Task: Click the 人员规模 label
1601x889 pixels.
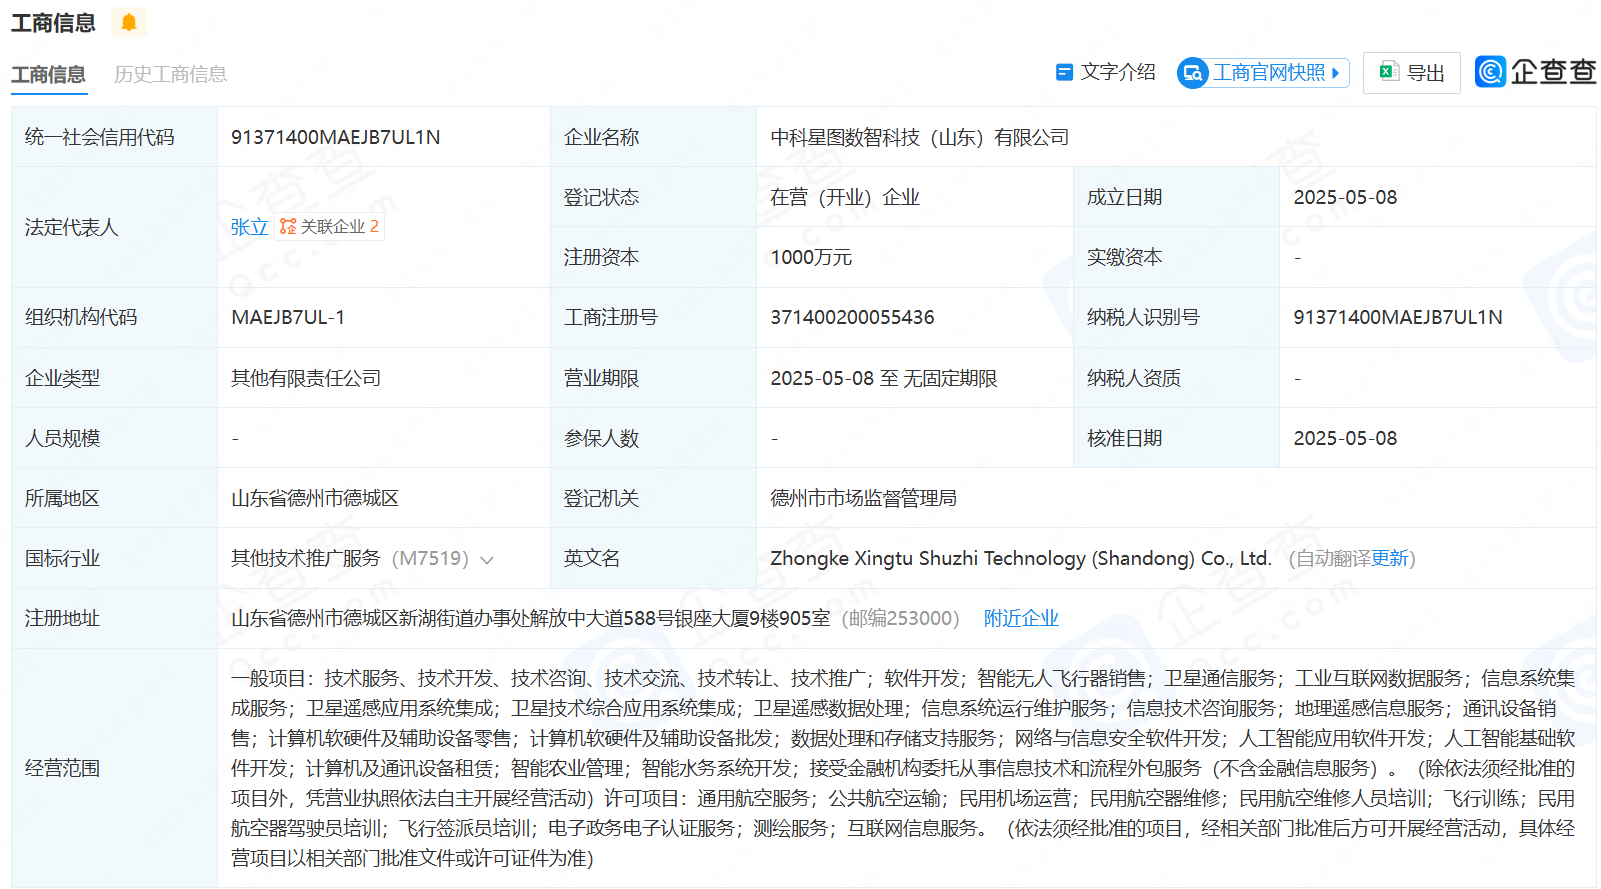Action: (x=62, y=438)
